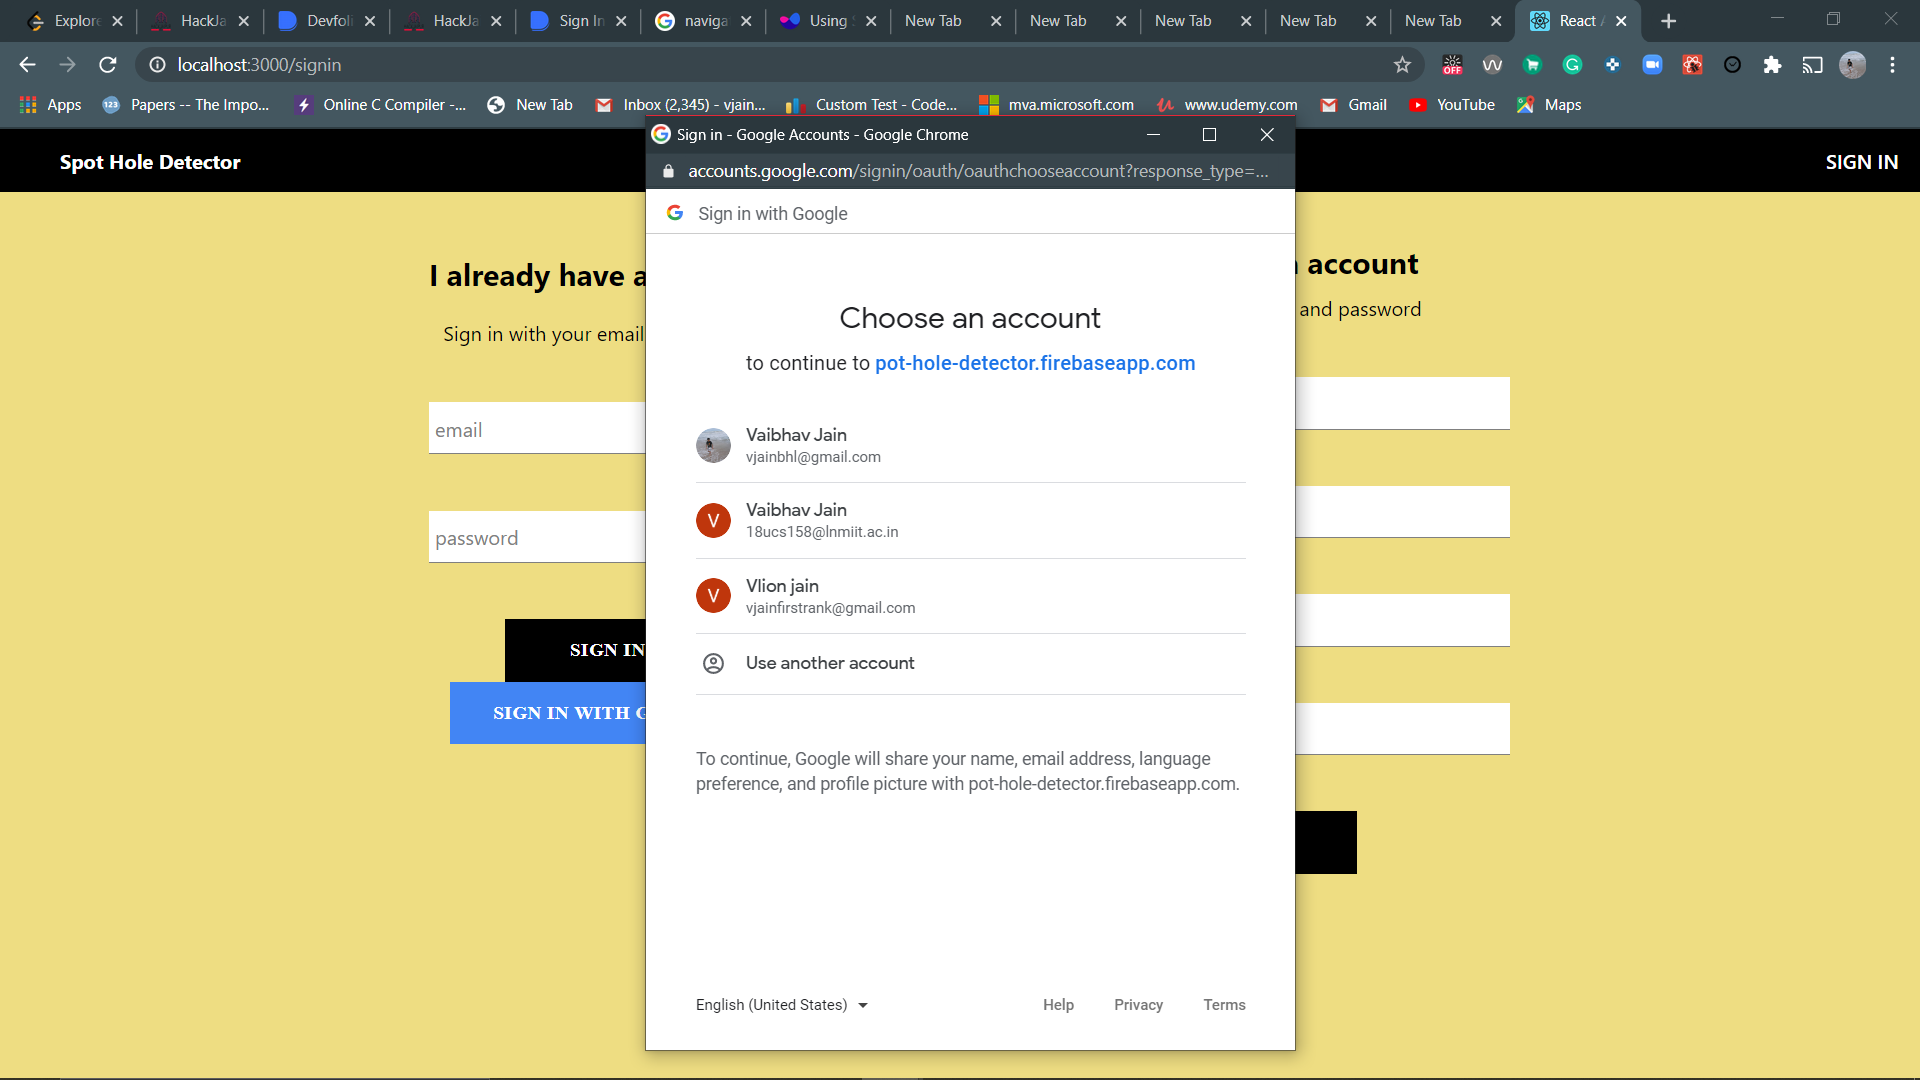The image size is (1920, 1080).
Task: Click the Zoom extension icon
Action: tap(1652, 65)
